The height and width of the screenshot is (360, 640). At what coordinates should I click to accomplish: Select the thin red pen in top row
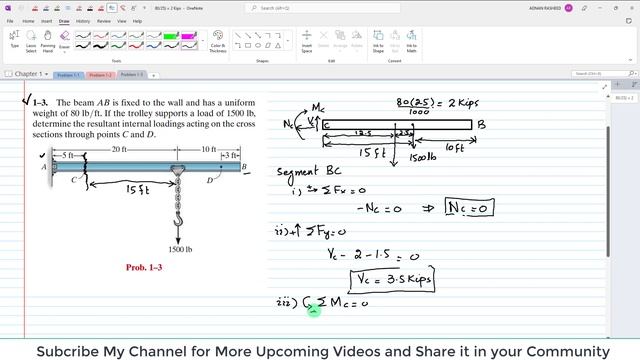[100, 36]
